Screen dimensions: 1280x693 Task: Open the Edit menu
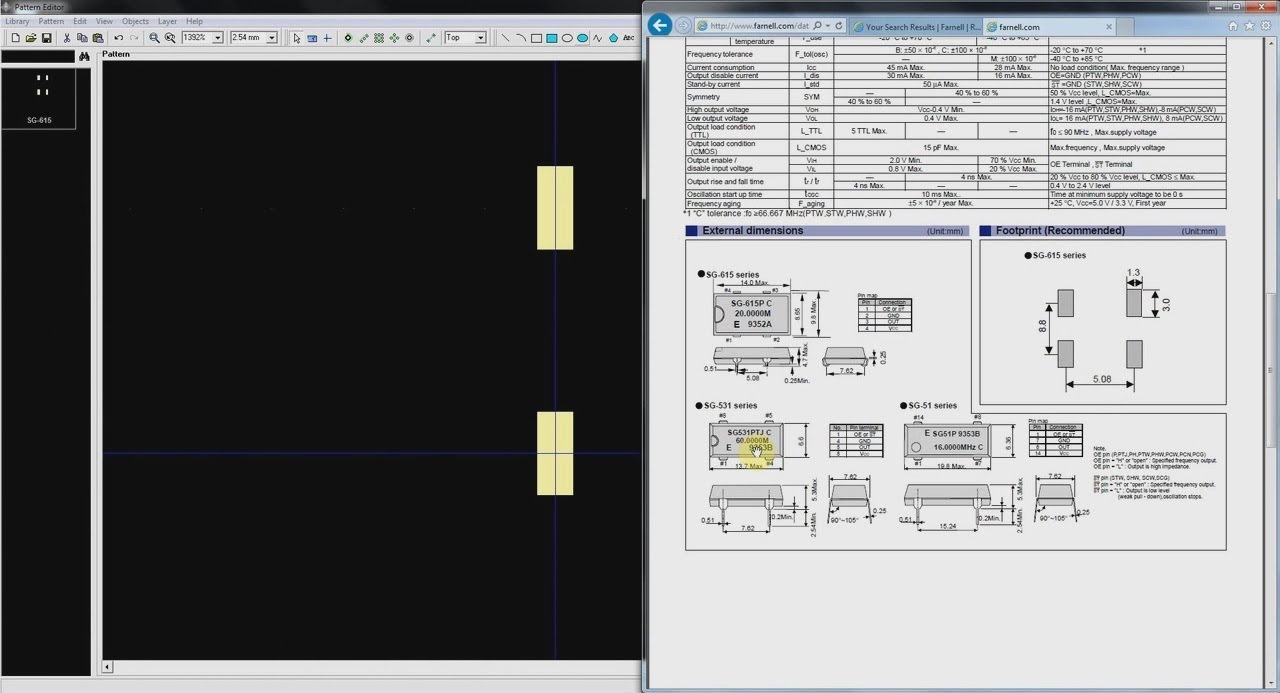pos(80,21)
